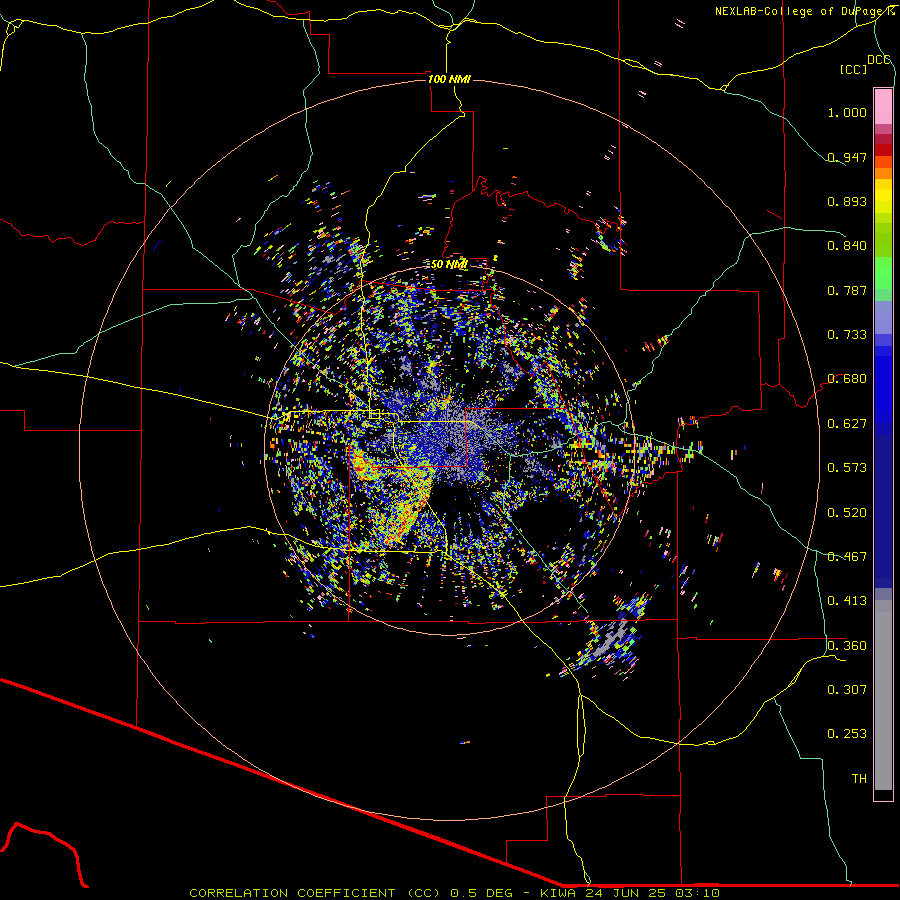Screen dimensions: 900x900
Task: Click the 0.5 DEG elevation text
Action: click(x=483, y=893)
